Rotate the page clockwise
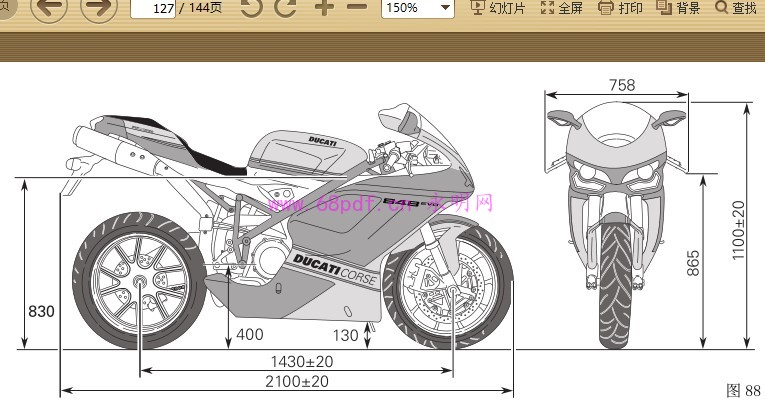The image size is (765, 401). tap(285, 7)
